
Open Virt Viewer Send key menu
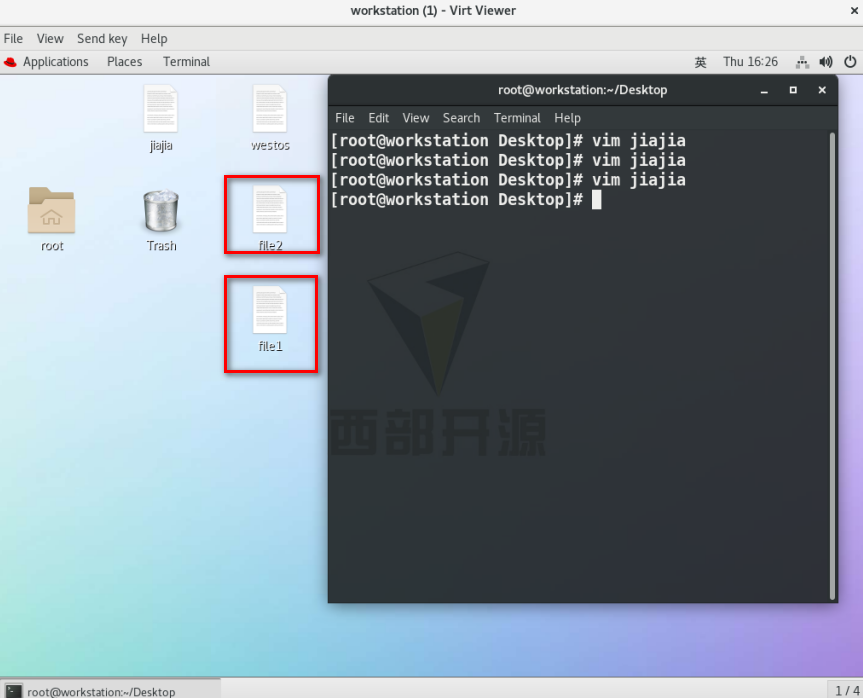102,39
